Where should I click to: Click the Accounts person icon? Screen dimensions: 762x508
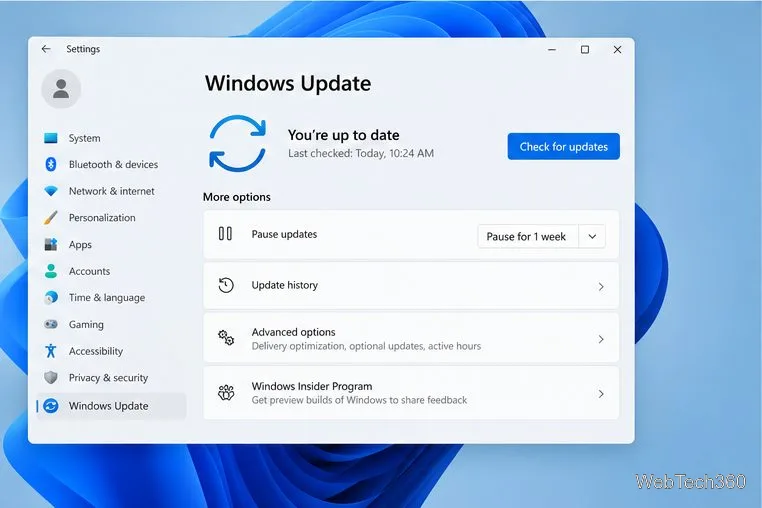point(51,271)
